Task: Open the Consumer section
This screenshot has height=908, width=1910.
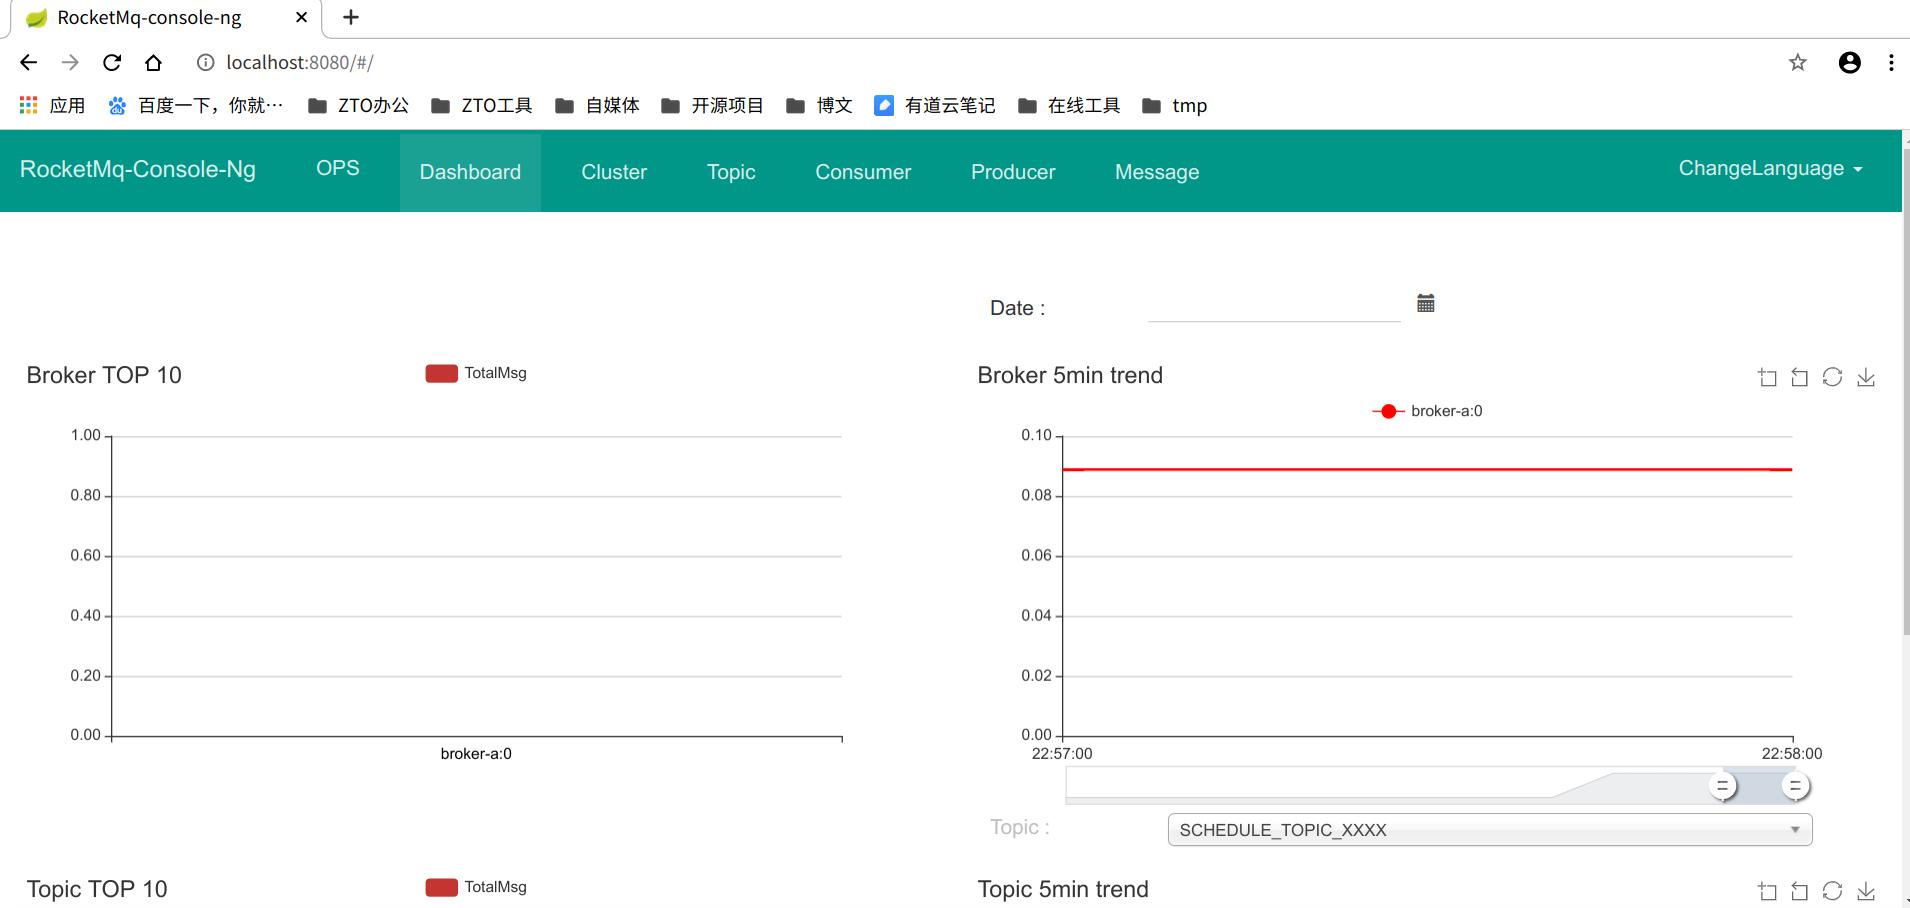Action: coord(862,172)
